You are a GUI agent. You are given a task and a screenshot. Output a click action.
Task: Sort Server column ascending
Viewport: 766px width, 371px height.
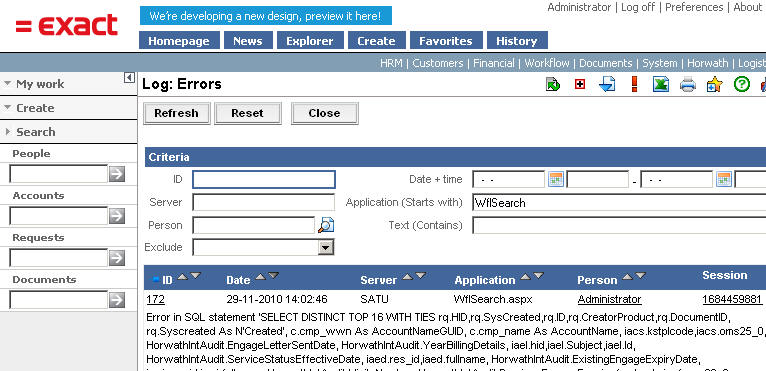[407, 276]
